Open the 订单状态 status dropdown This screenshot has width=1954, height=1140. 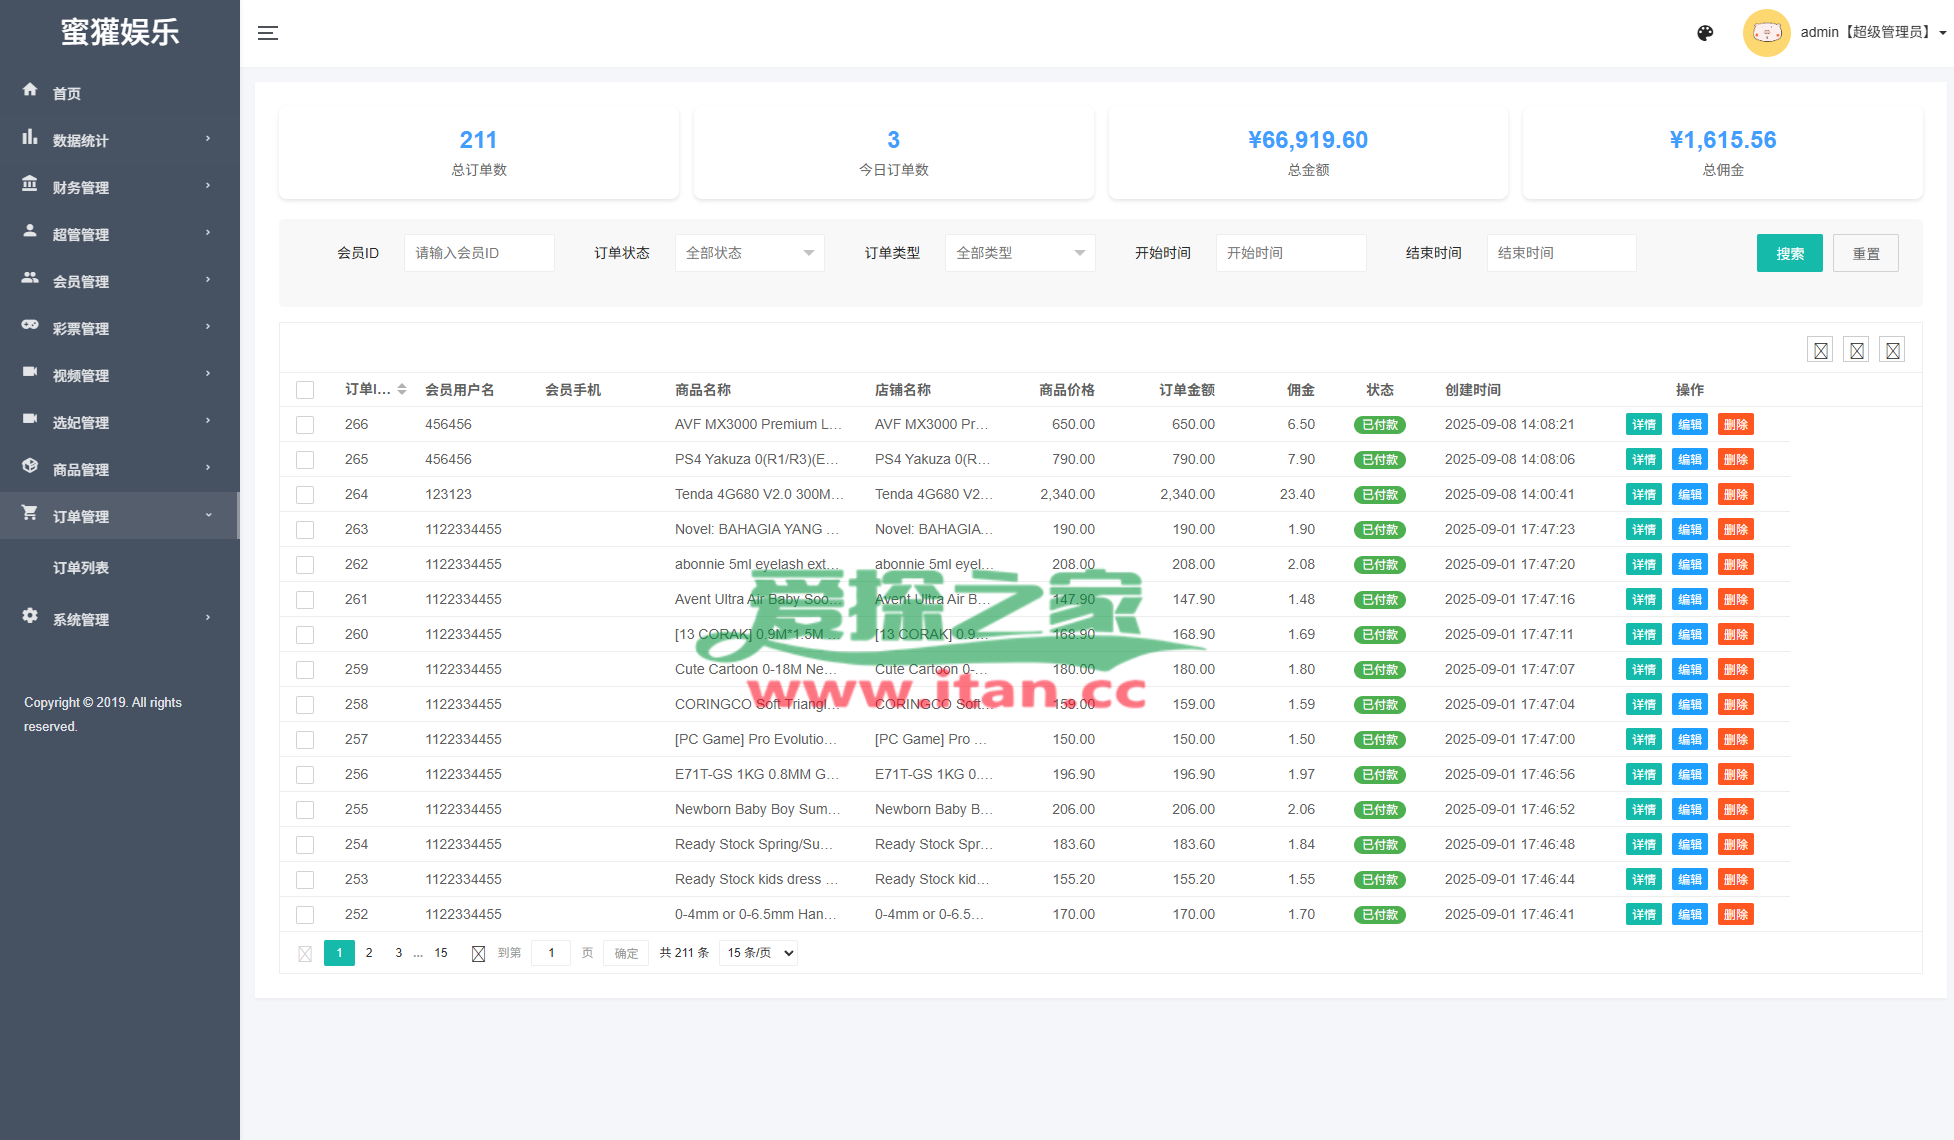[x=749, y=253]
